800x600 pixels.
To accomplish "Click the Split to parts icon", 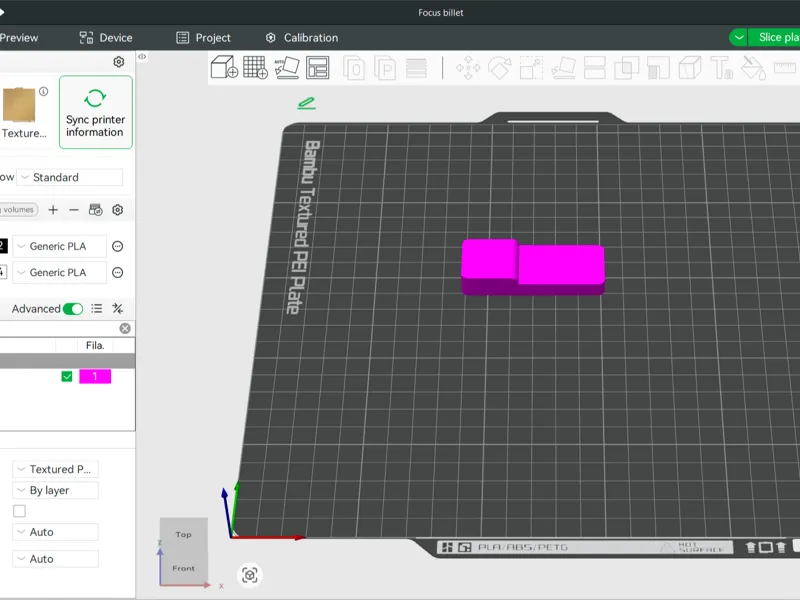I will click(x=385, y=68).
